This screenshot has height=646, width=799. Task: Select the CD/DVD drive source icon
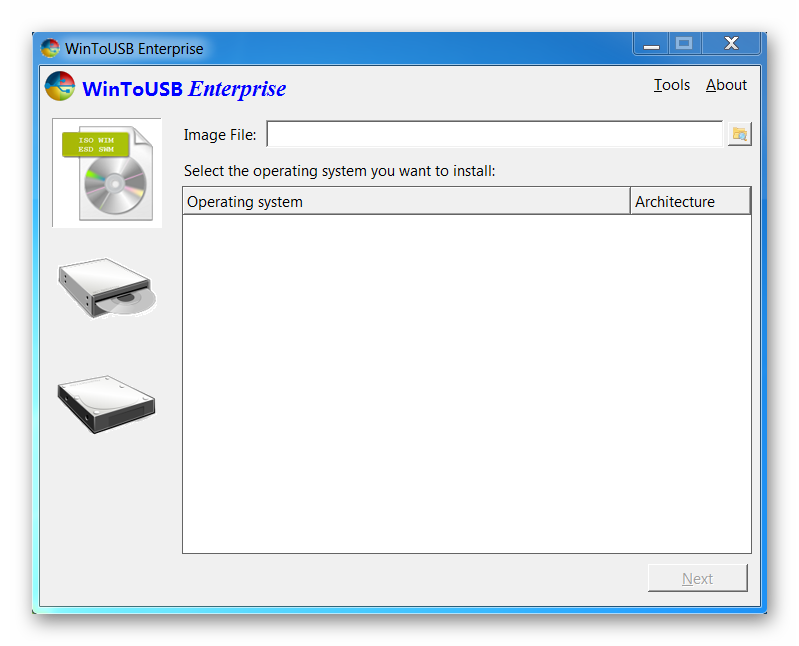[x=107, y=288]
